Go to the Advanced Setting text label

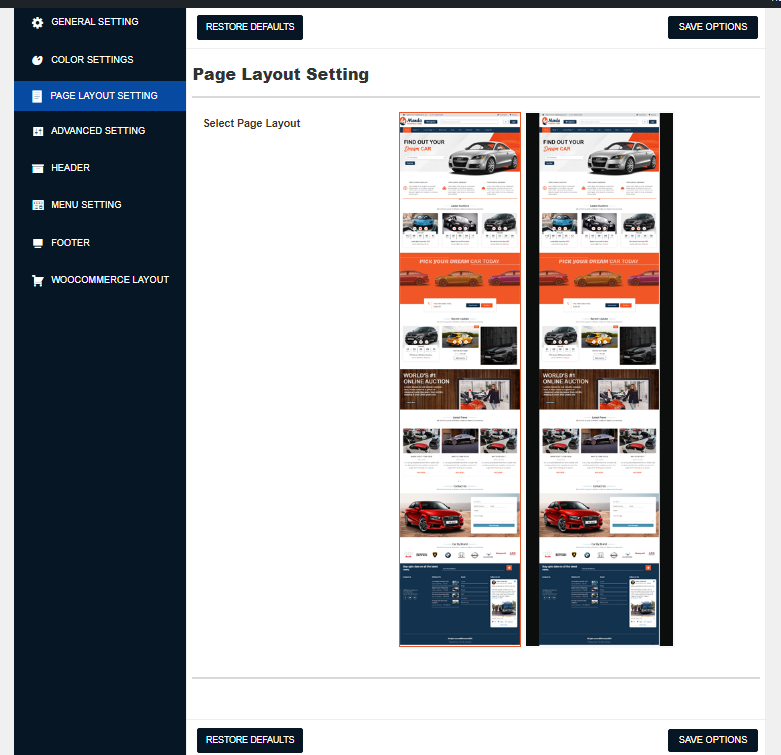98,131
